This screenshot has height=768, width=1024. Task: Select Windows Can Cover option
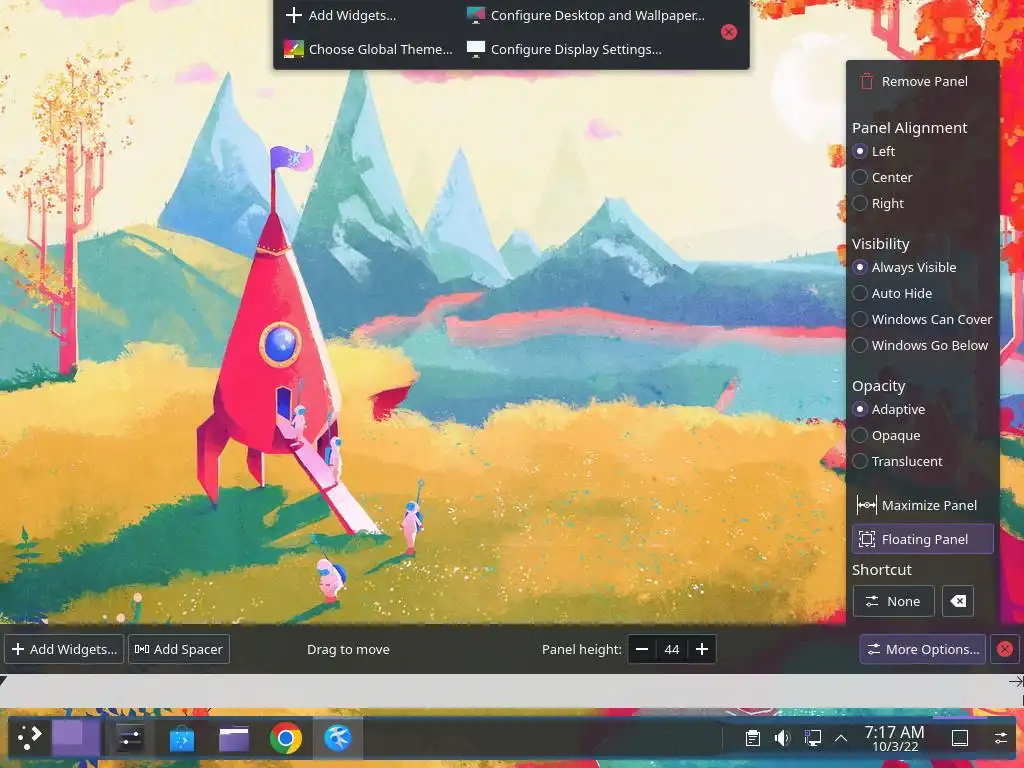coord(922,319)
